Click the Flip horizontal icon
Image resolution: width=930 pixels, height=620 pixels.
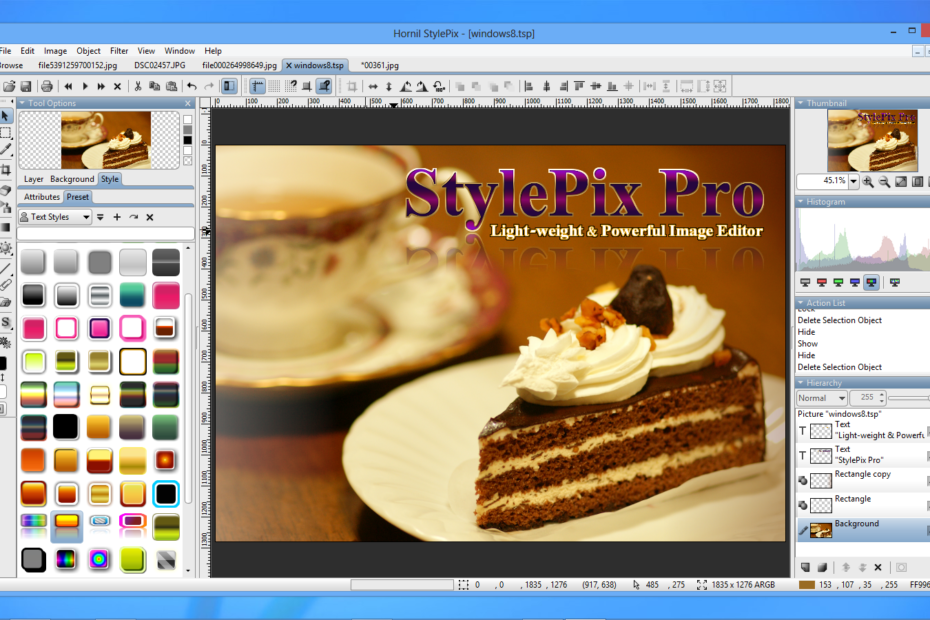tap(372, 87)
